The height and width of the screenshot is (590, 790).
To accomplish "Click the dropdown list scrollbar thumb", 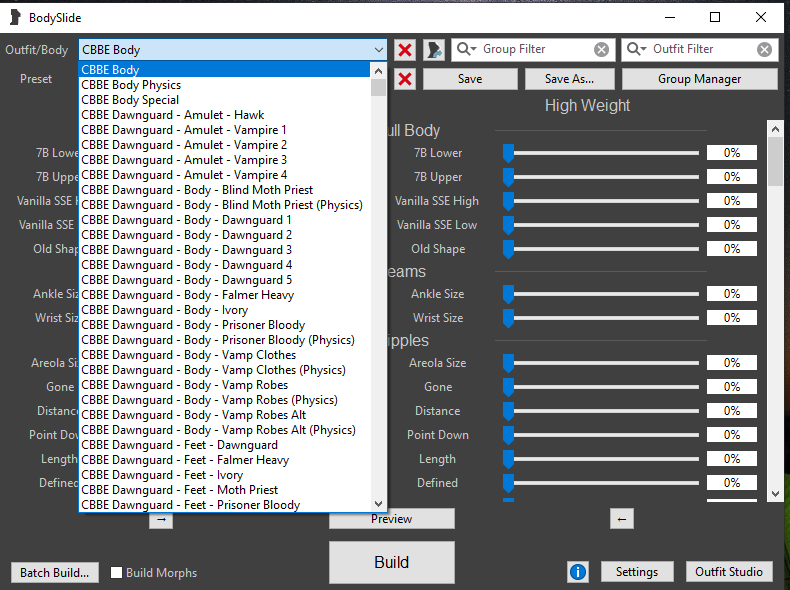I will 378,88.
